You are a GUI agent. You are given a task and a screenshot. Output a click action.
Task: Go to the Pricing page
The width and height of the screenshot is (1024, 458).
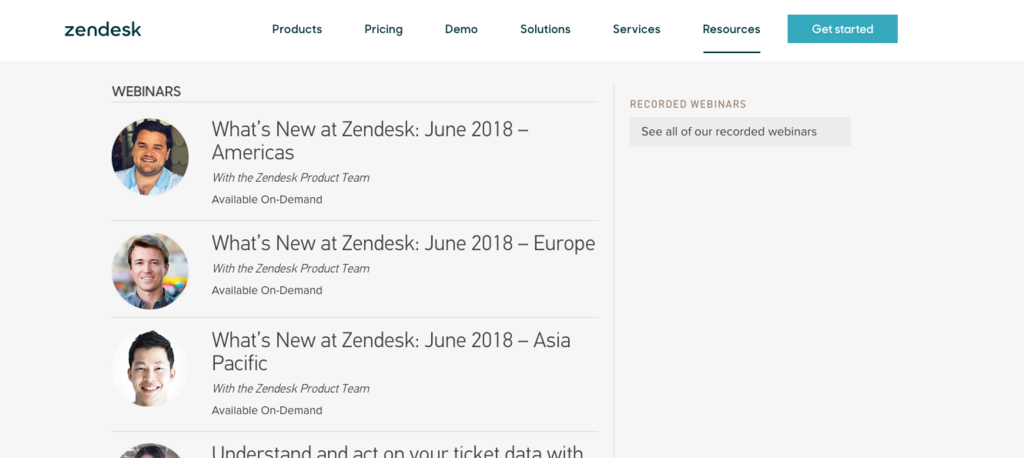(x=383, y=29)
